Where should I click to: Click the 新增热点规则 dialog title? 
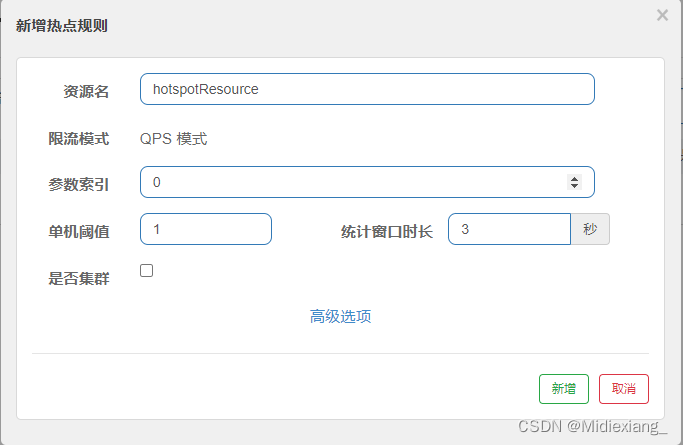61,26
